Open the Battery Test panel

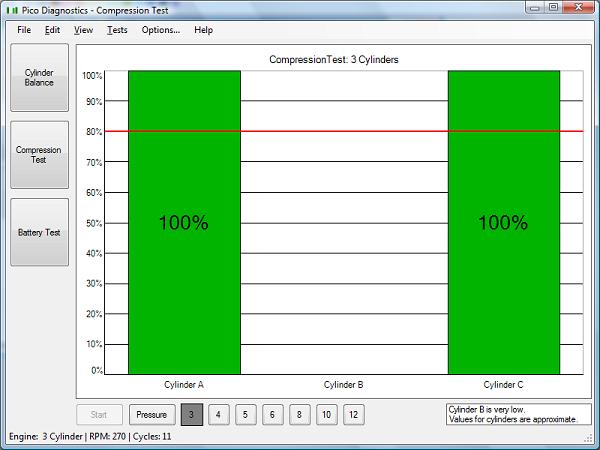39,232
